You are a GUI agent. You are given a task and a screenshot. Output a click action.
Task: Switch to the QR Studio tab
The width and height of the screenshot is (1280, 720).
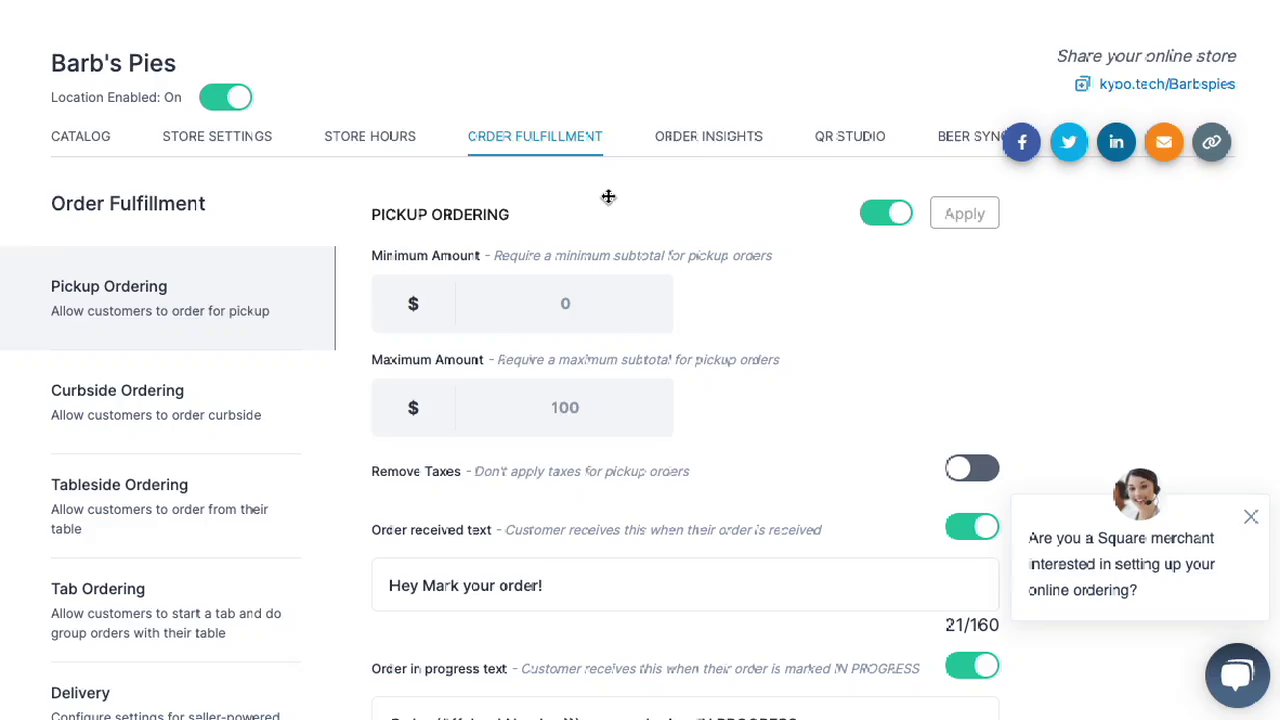pyautogui.click(x=850, y=136)
